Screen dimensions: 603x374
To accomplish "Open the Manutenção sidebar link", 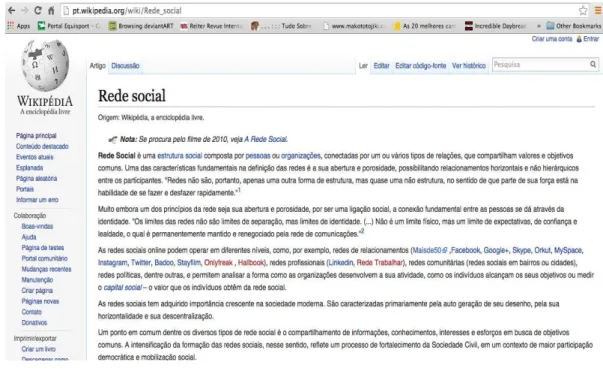I will click(x=37, y=280).
